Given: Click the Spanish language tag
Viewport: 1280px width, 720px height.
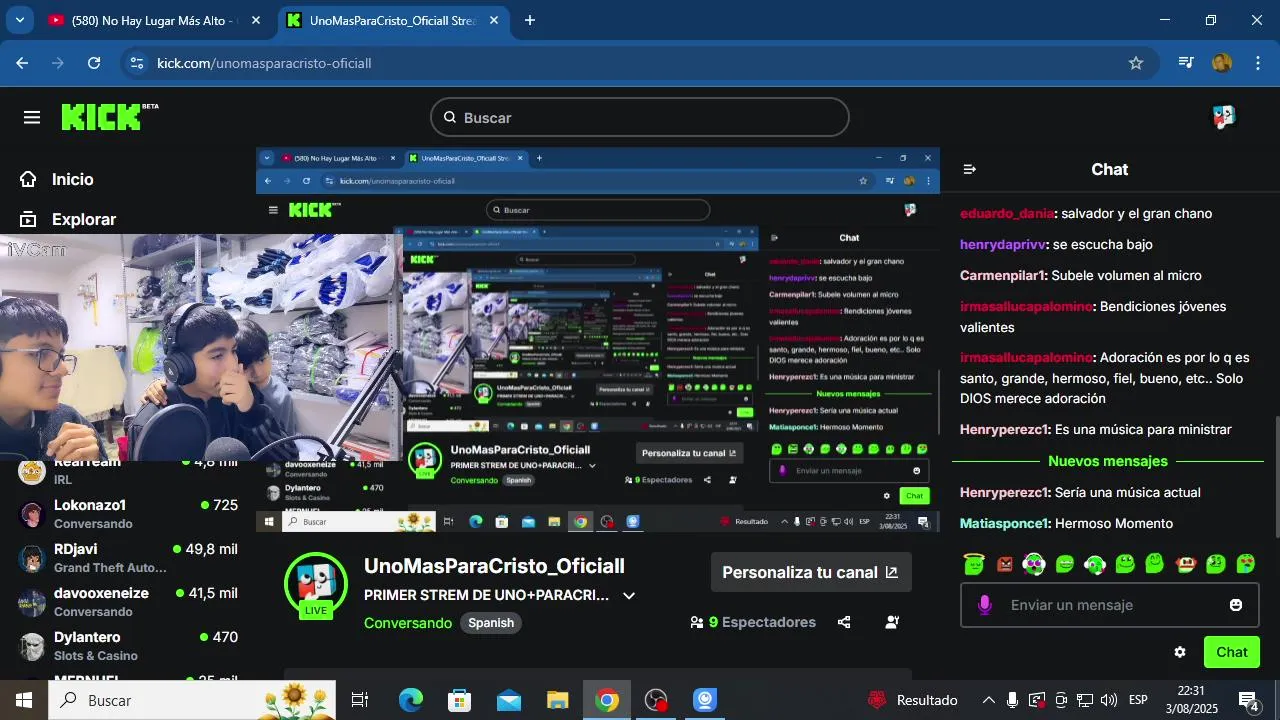Looking at the screenshot, I should tap(491, 623).
